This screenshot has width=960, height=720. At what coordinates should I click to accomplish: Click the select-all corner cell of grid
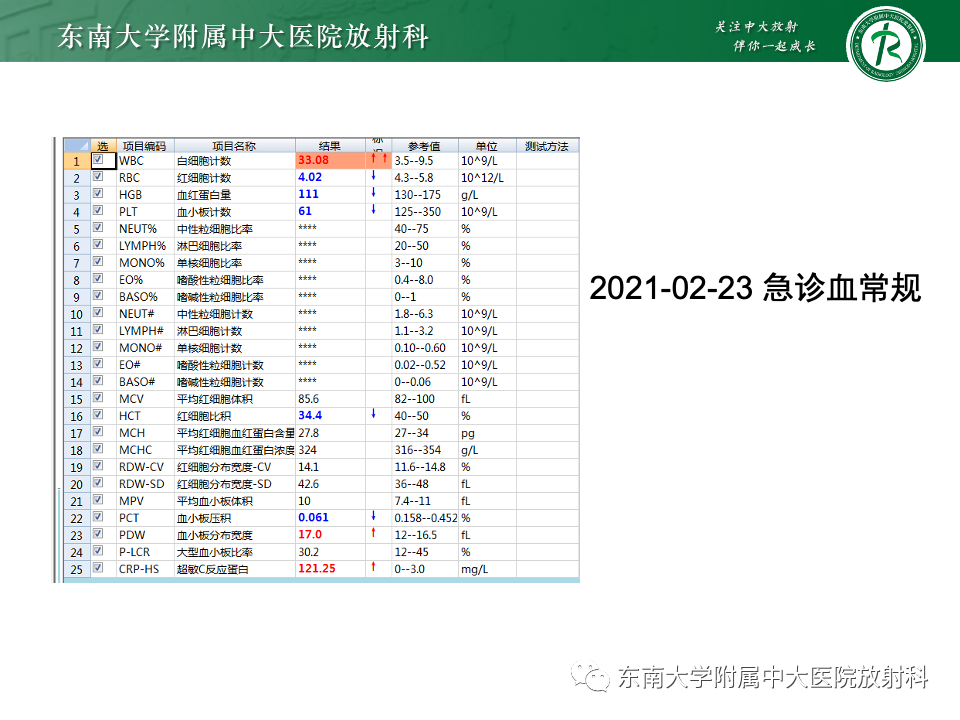[x=77, y=146]
